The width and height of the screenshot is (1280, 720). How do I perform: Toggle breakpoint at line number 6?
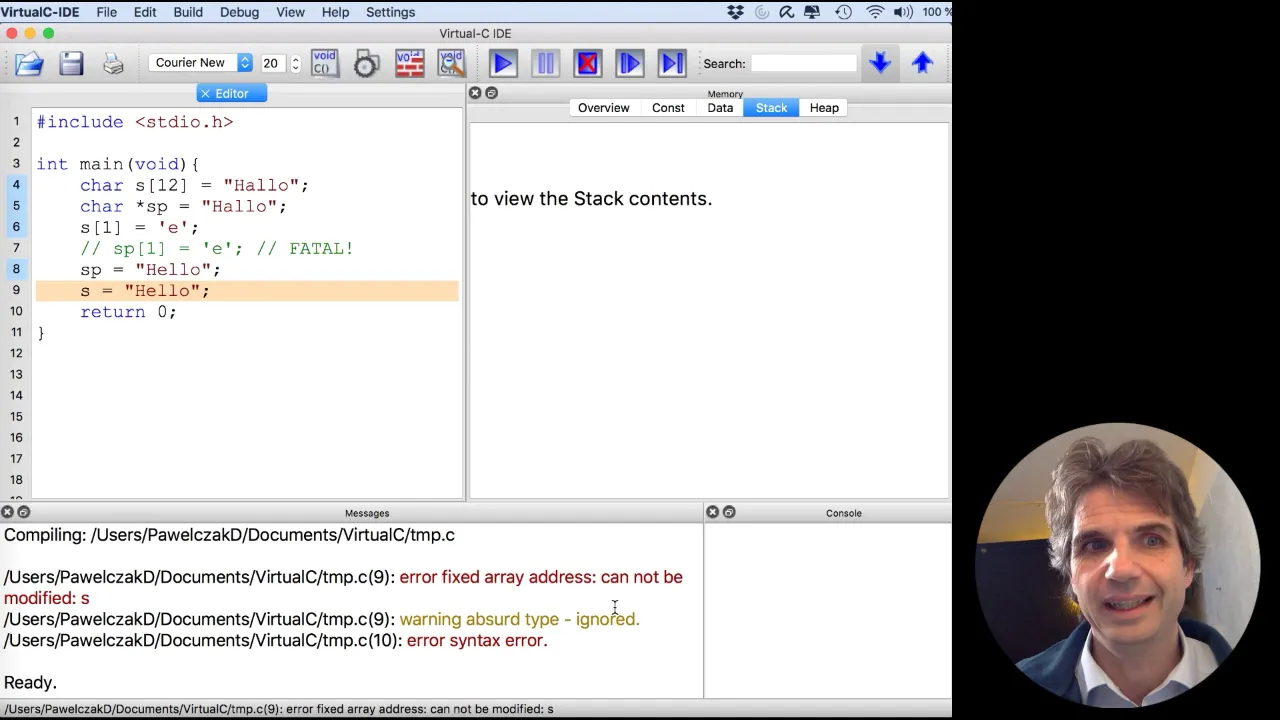[16, 227]
